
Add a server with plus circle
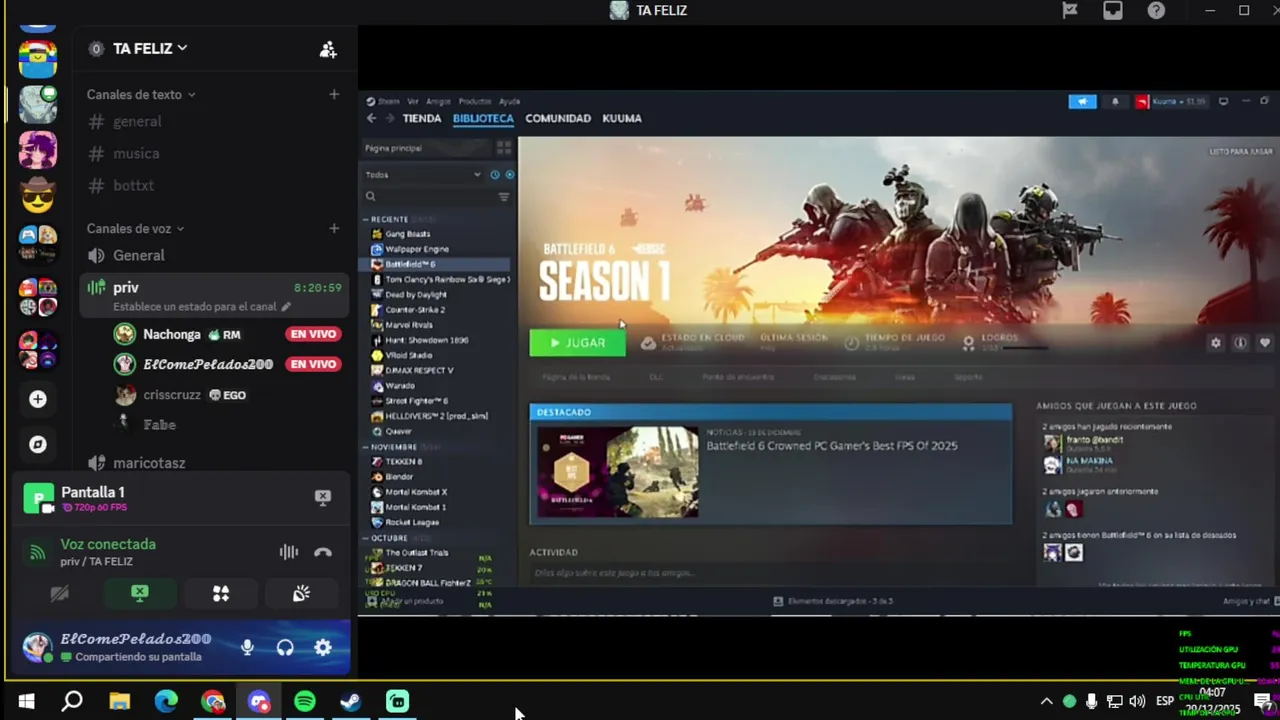point(38,399)
